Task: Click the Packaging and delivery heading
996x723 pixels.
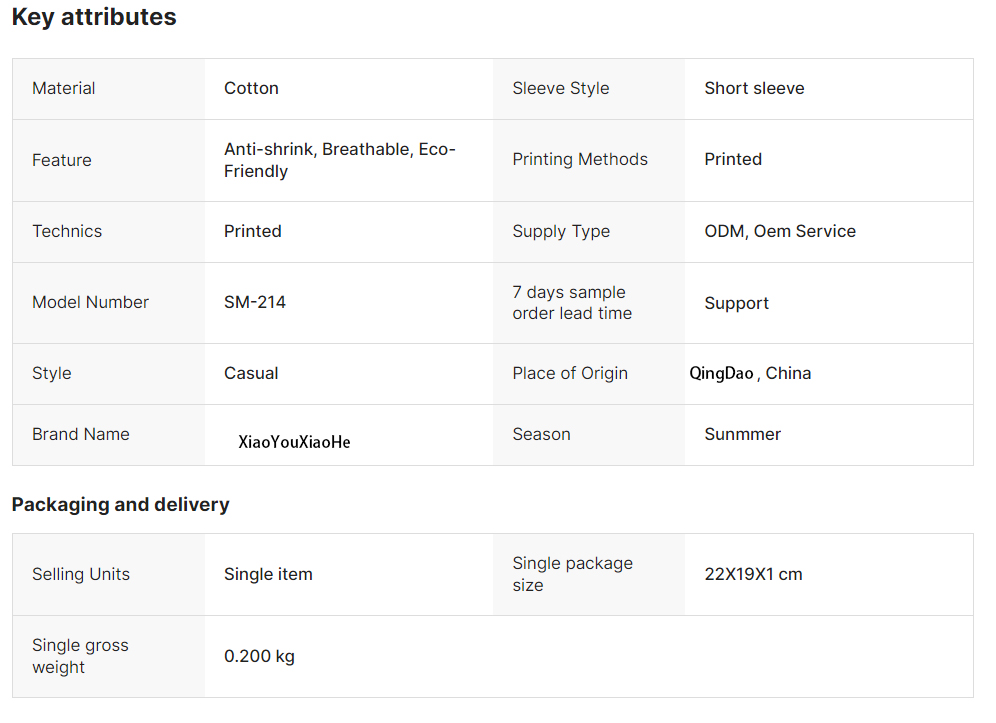Action: pyautogui.click(x=120, y=504)
